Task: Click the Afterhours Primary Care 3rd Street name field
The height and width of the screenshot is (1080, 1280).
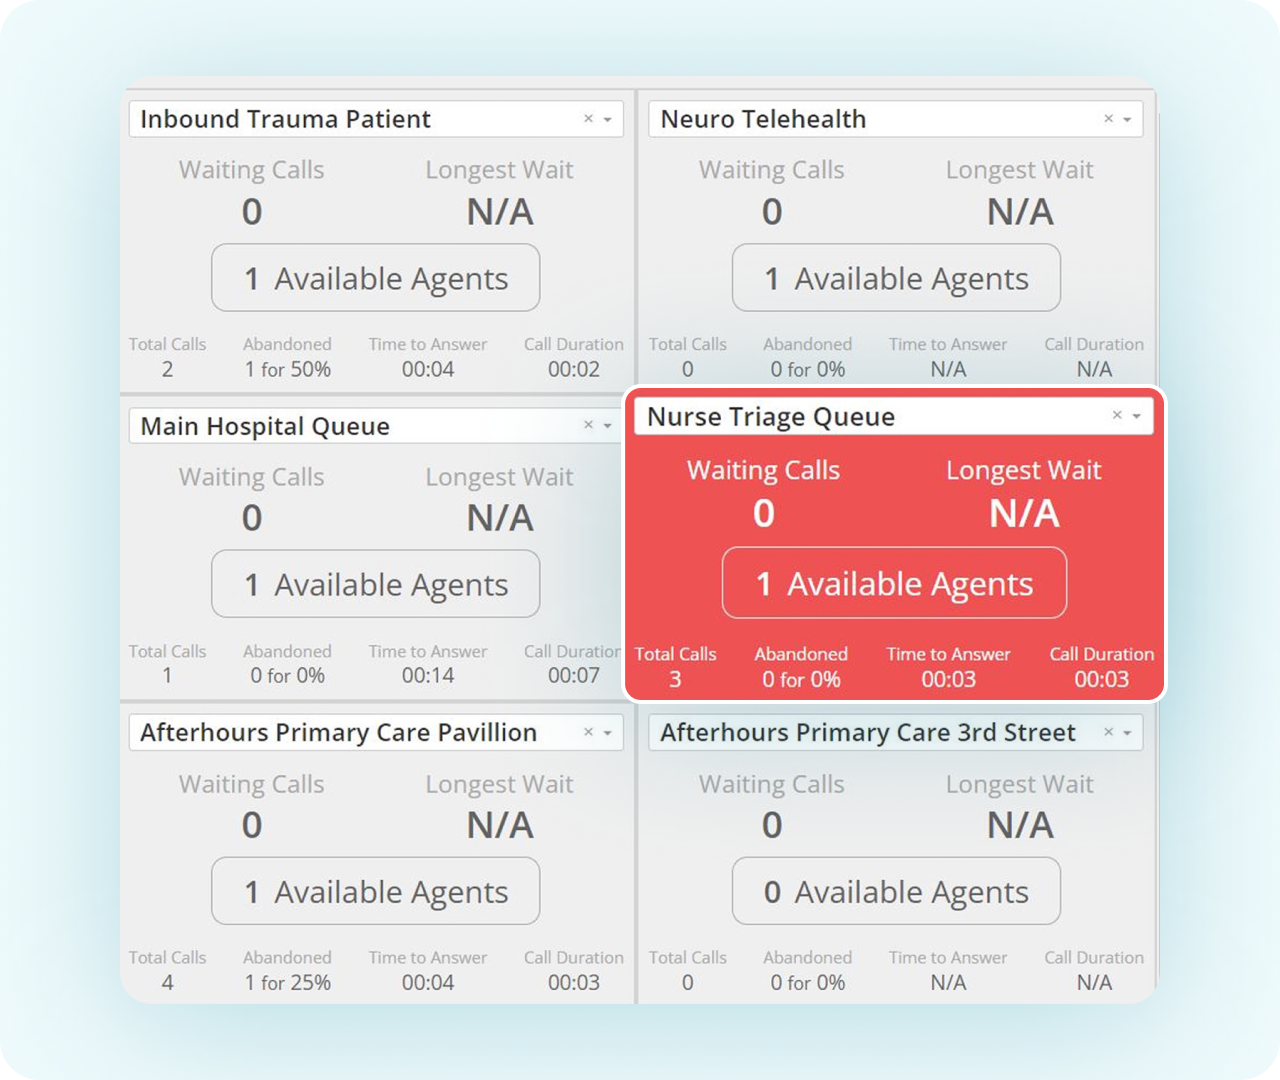Action: (x=896, y=732)
